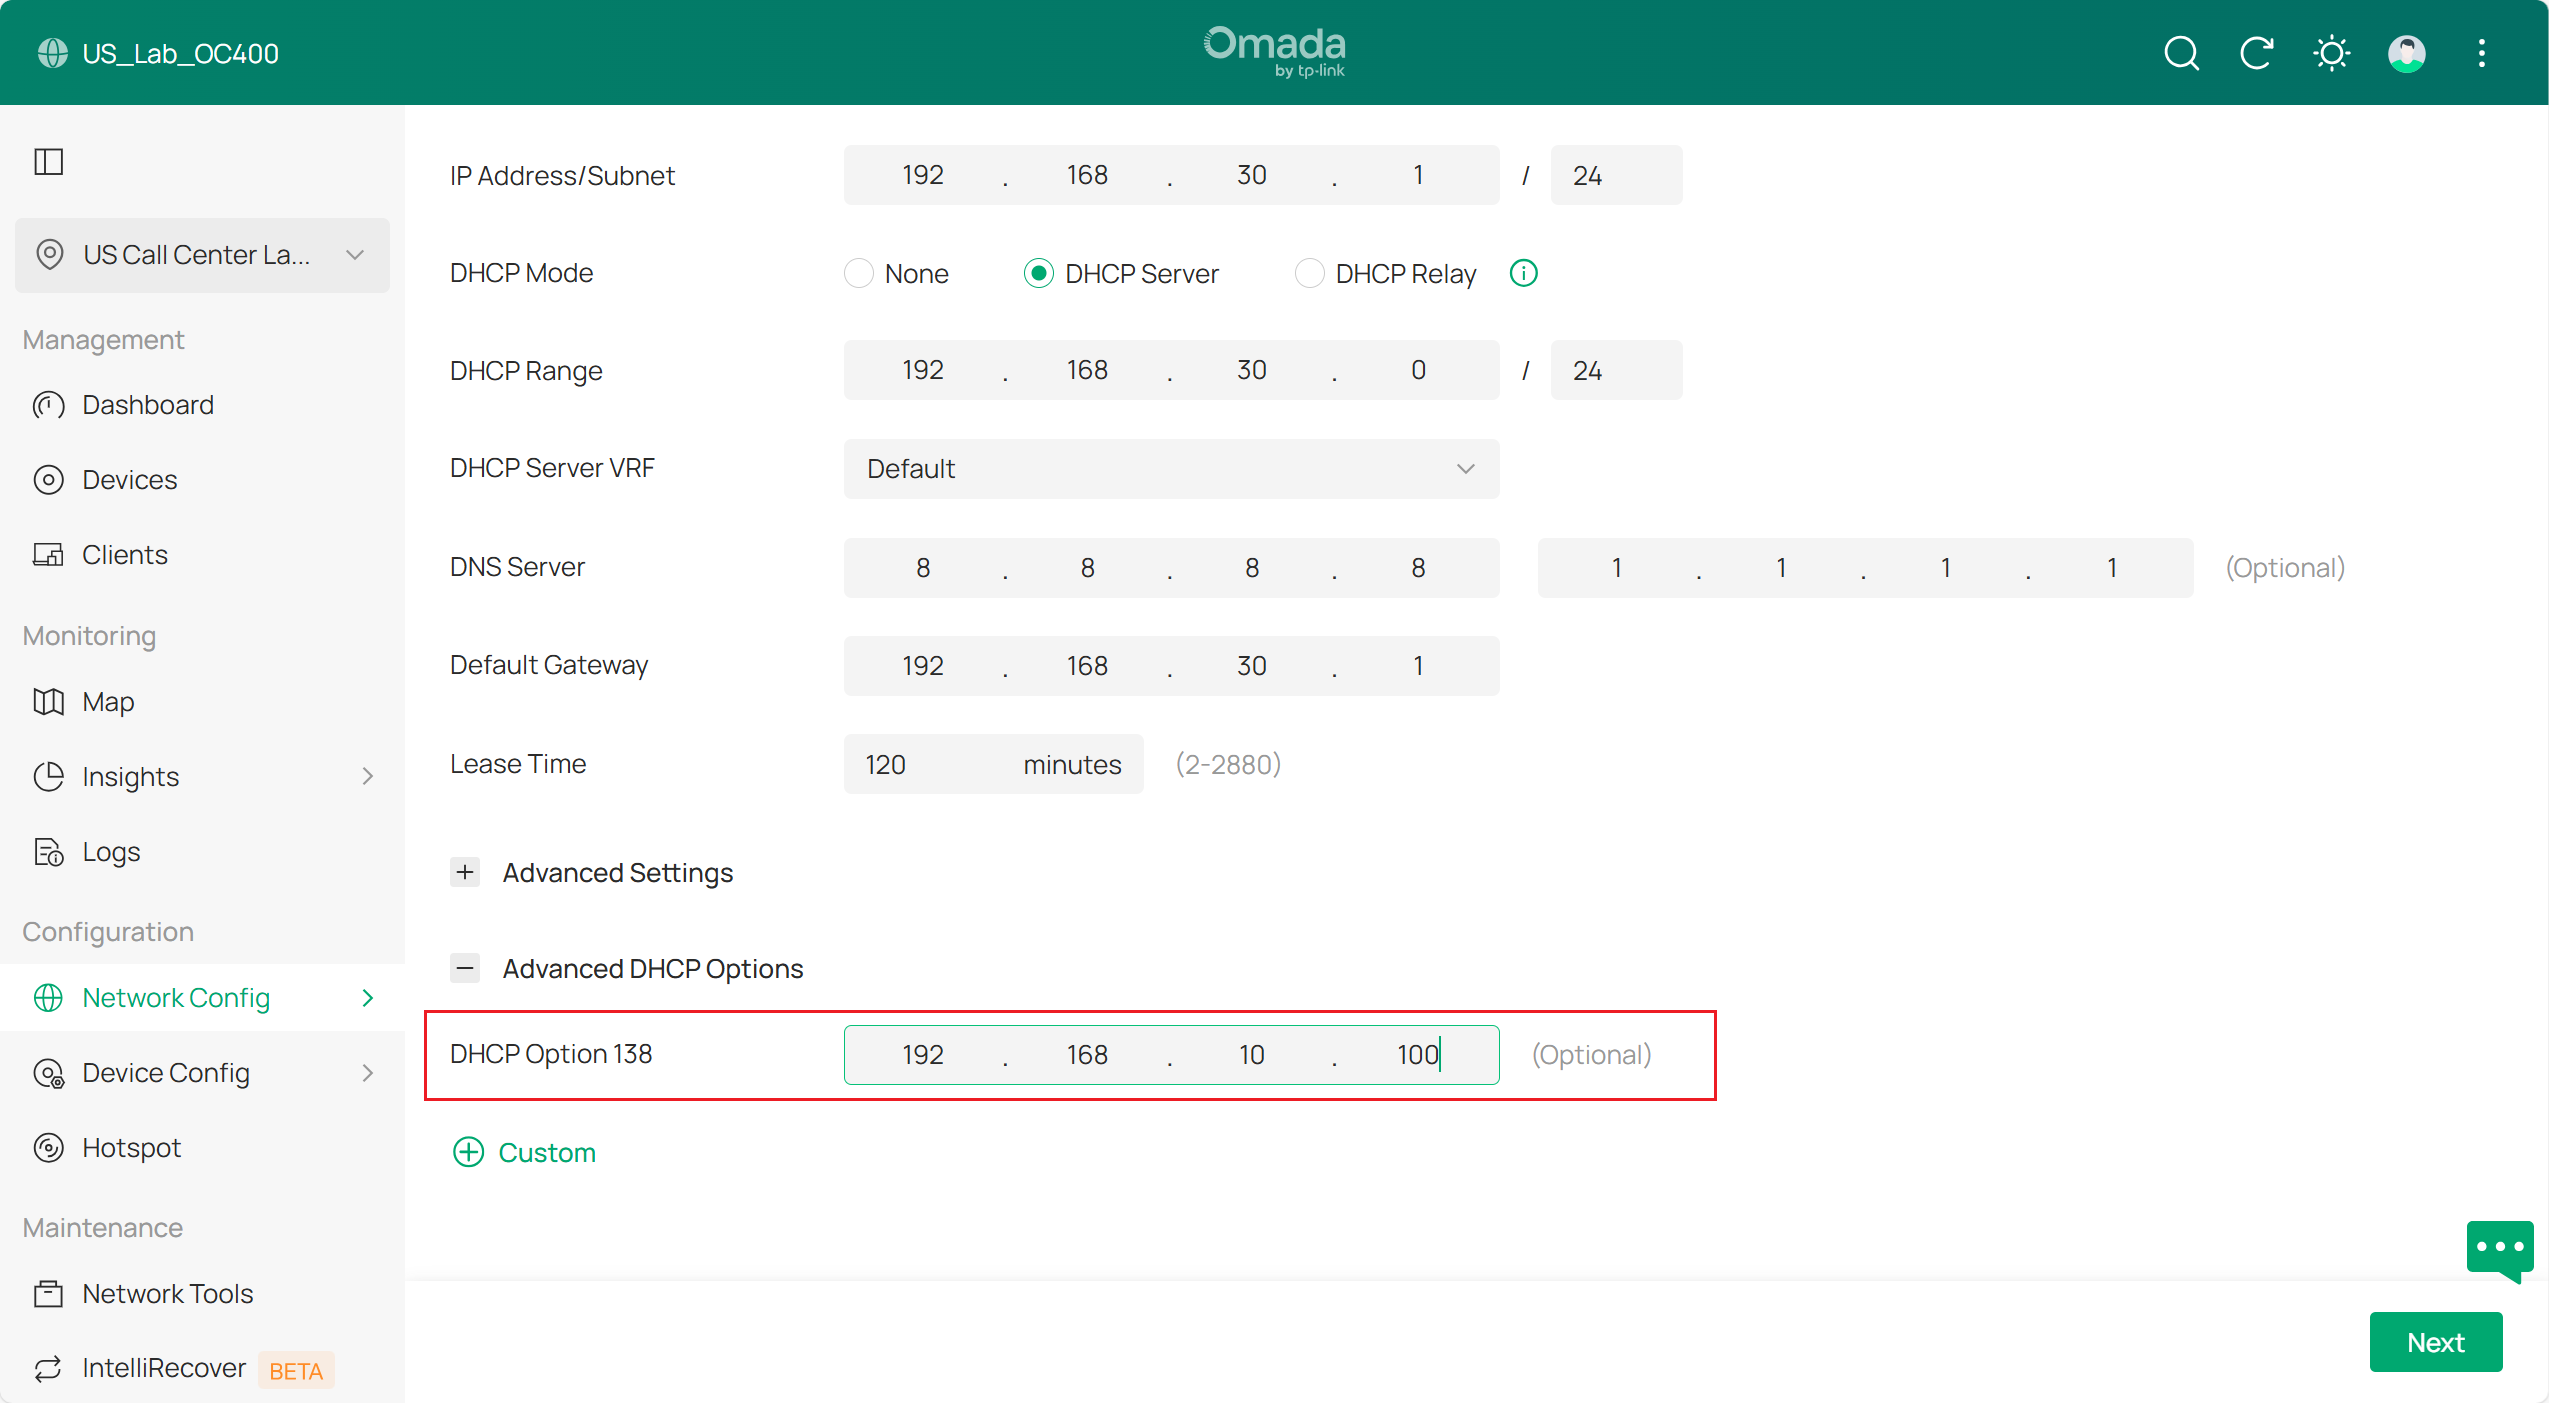Click the Next button

pos(2435,1341)
